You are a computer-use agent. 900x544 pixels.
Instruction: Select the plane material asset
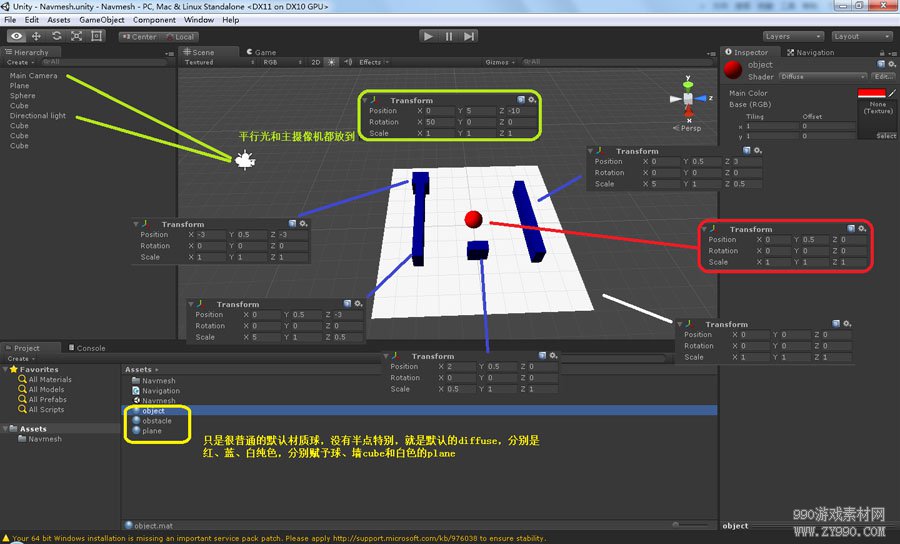coord(147,431)
